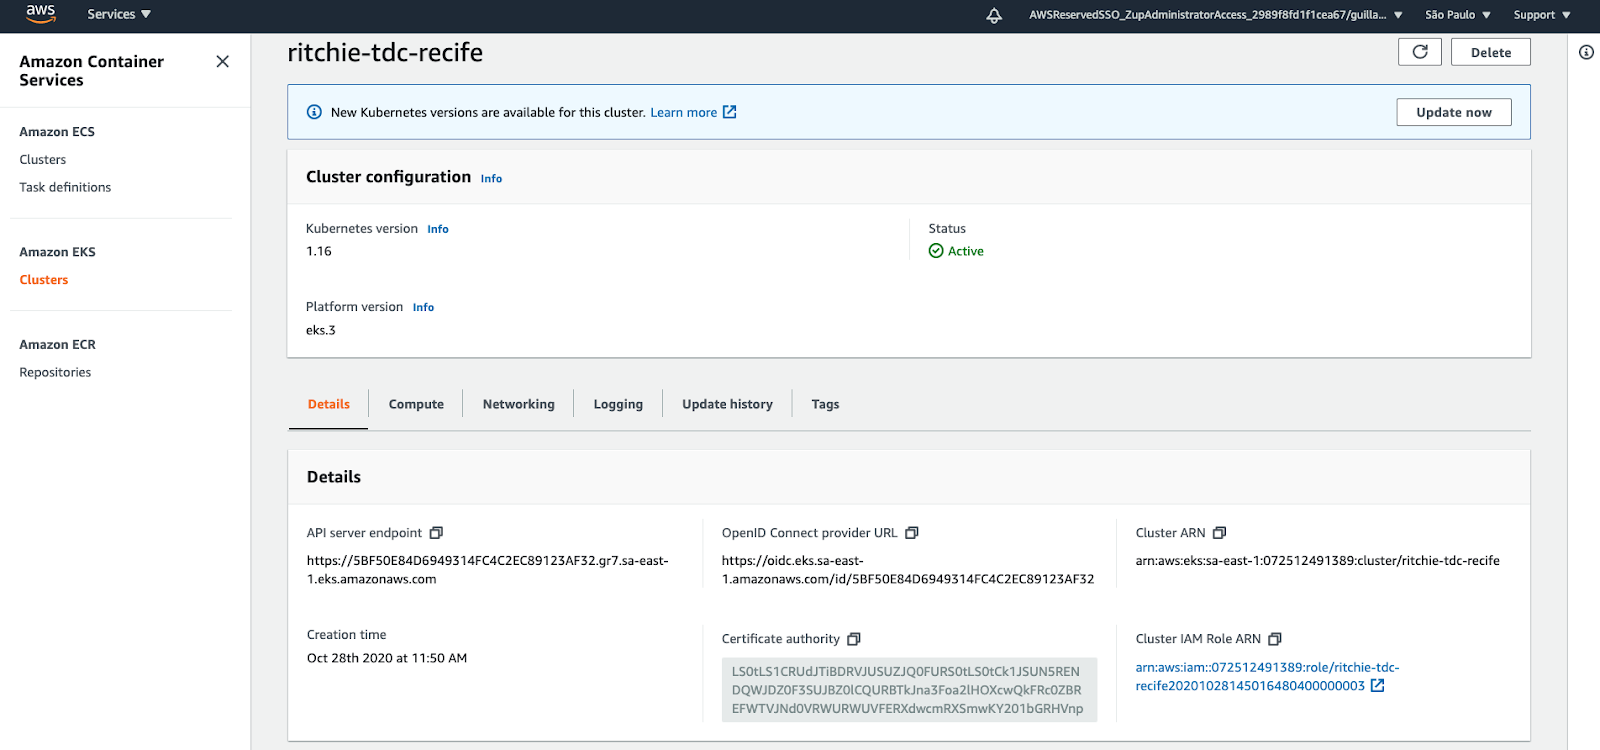Click the Amazon EKS sidebar heading
Viewport: 1600px width, 750px height.
[57, 252]
